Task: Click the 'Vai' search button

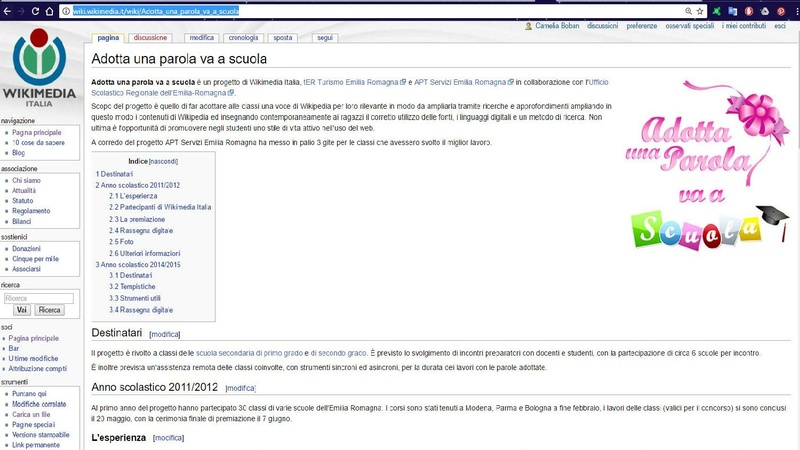Action: click(22, 310)
